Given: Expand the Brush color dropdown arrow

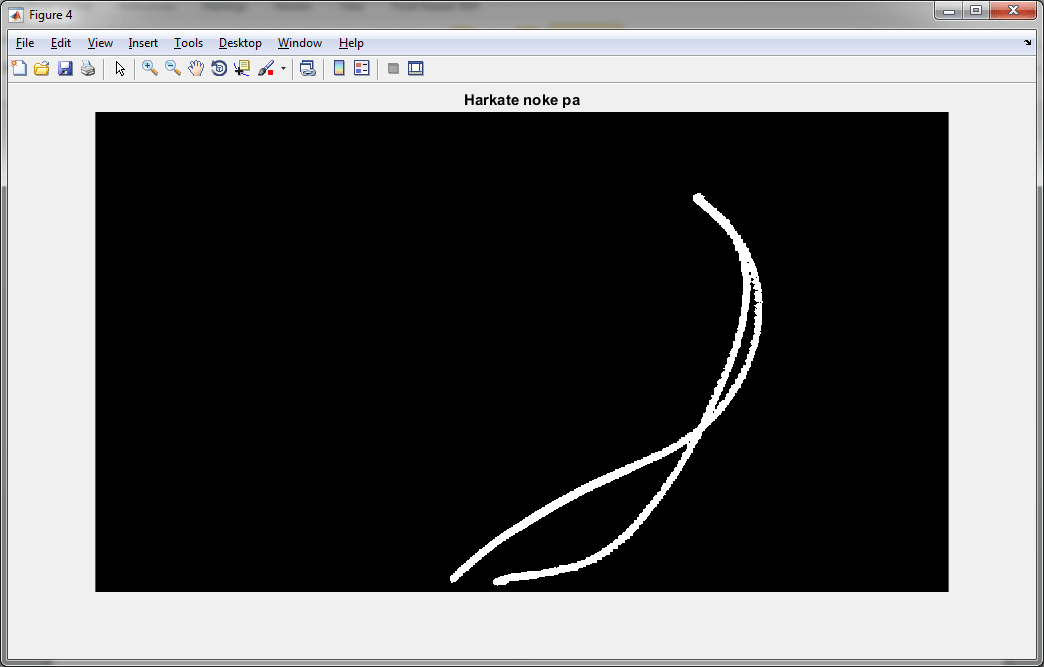Looking at the screenshot, I should (x=283, y=69).
